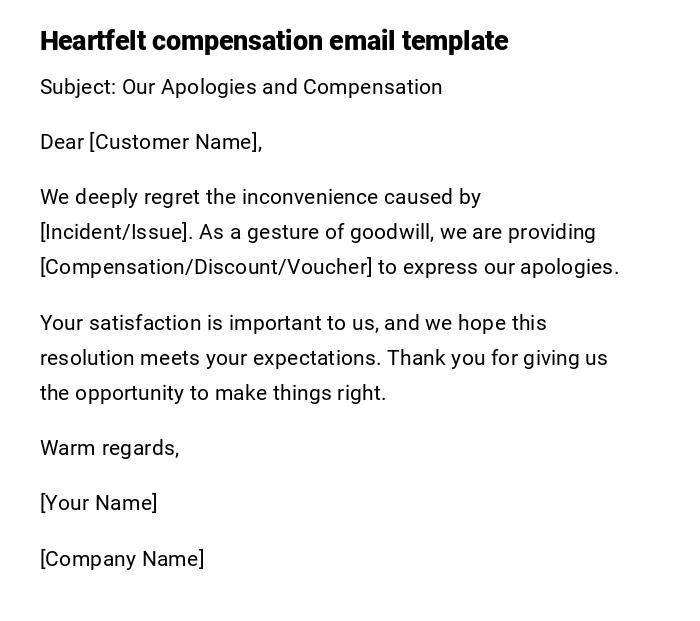Click the [Incident/Issue] placeholder

[114, 232]
